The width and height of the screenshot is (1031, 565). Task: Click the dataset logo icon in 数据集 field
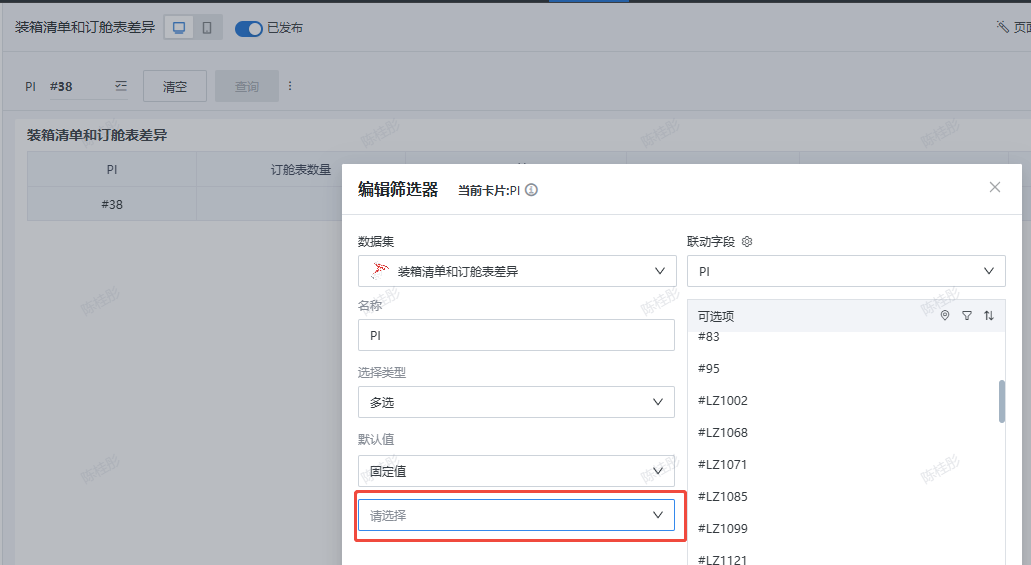click(379, 270)
